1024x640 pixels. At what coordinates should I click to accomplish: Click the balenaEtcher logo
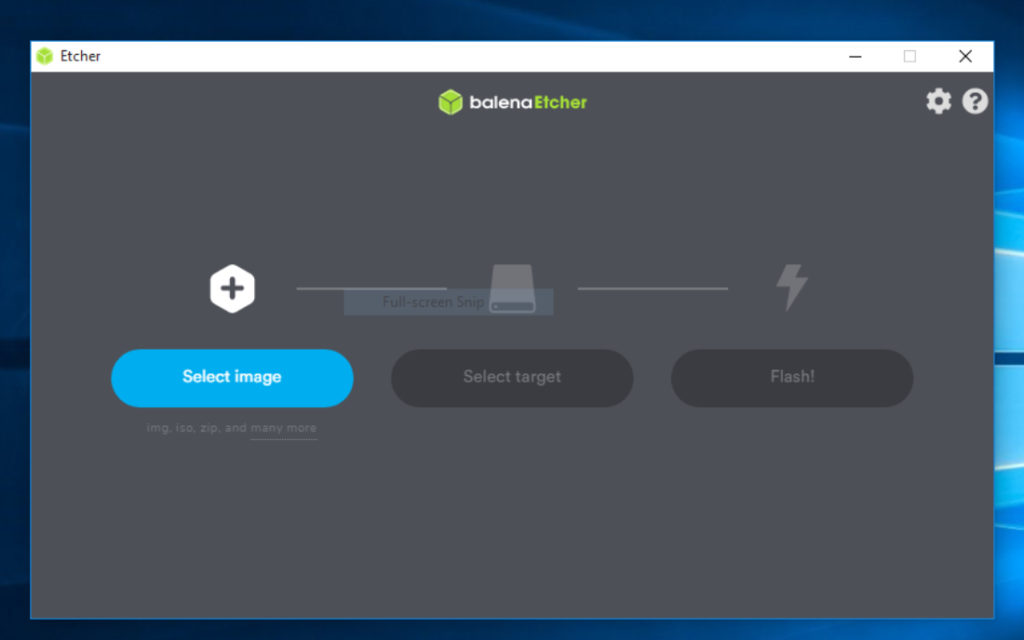pos(513,102)
